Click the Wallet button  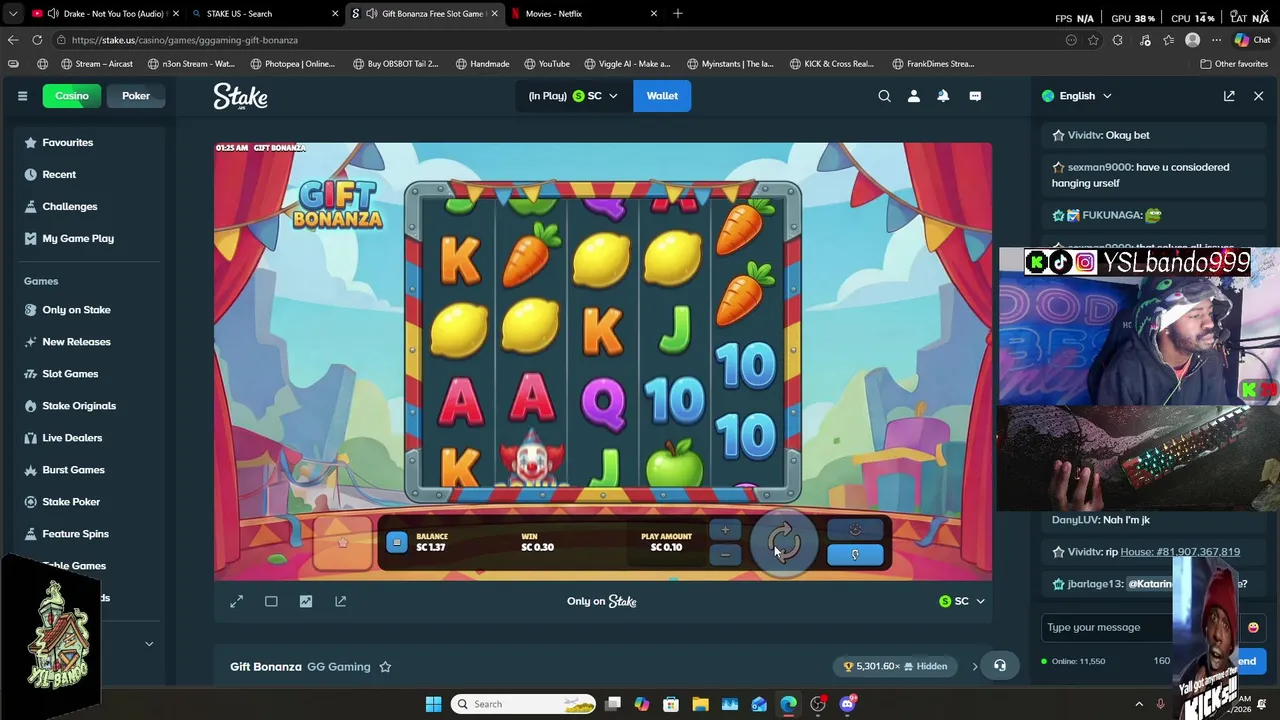[662, 96]
